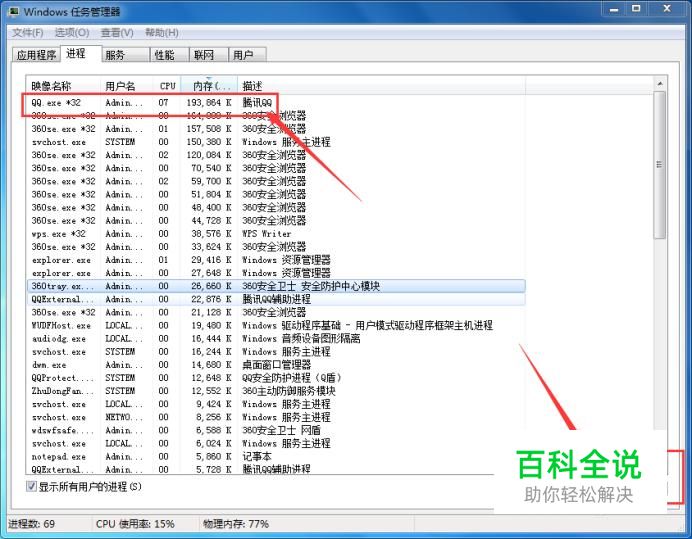Select the wdswfsafe process row
This screenshot has width=692, height=539.
click(276, 430)
